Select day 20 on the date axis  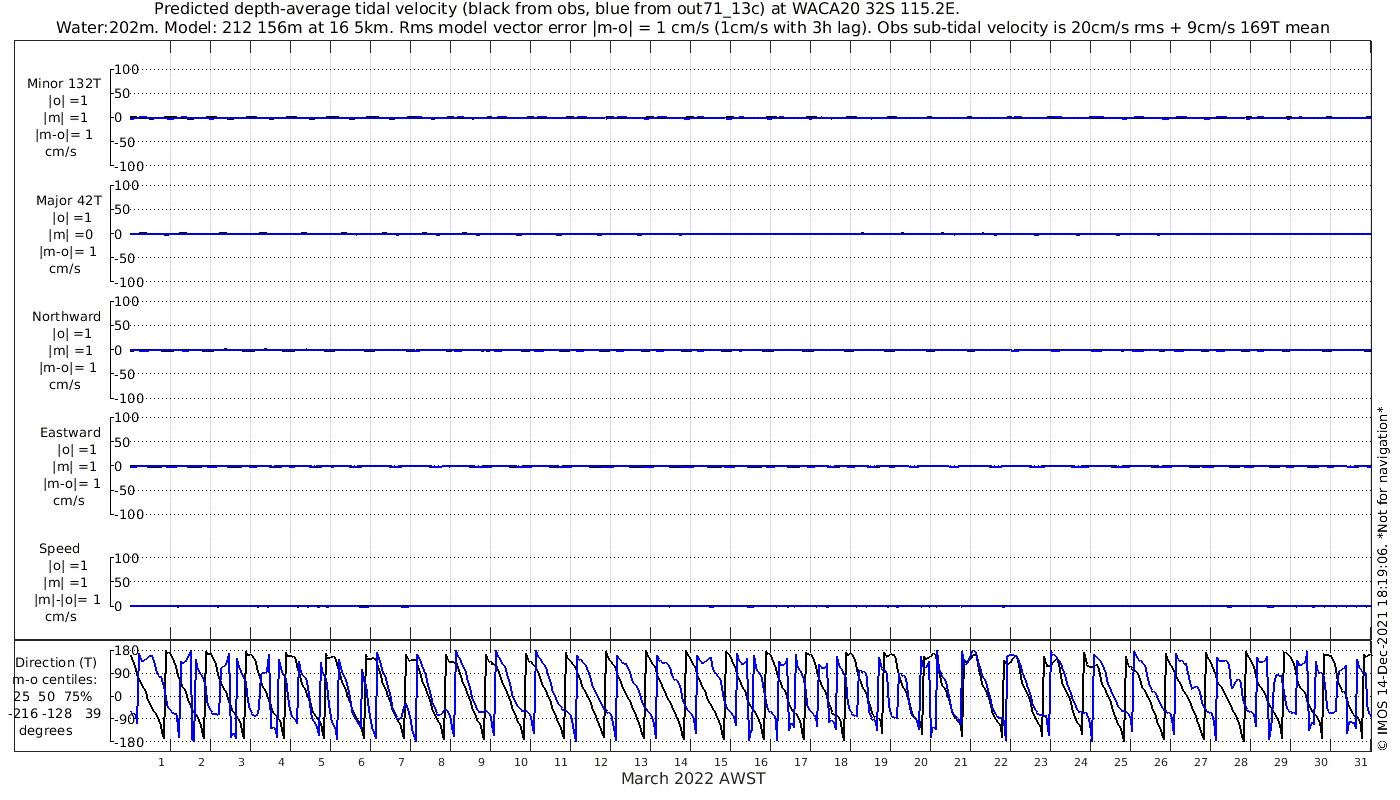921,762
